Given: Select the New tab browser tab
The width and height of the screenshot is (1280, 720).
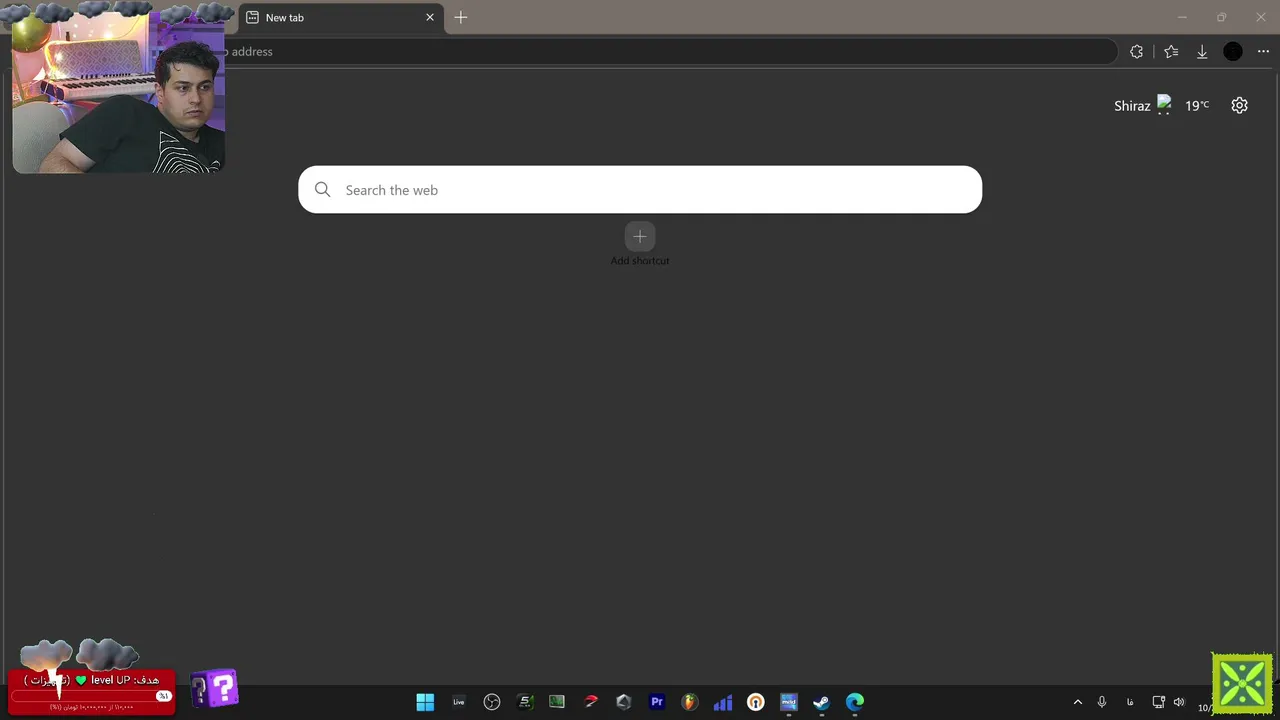Looking at the screenshot, I should (x=340, y=17).
